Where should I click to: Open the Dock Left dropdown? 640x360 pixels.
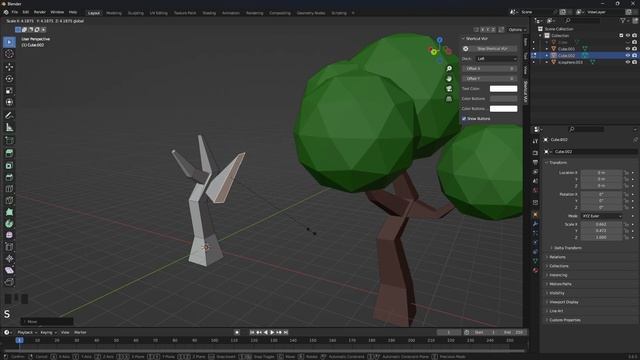pyautogui.click(x=496, y=59)
